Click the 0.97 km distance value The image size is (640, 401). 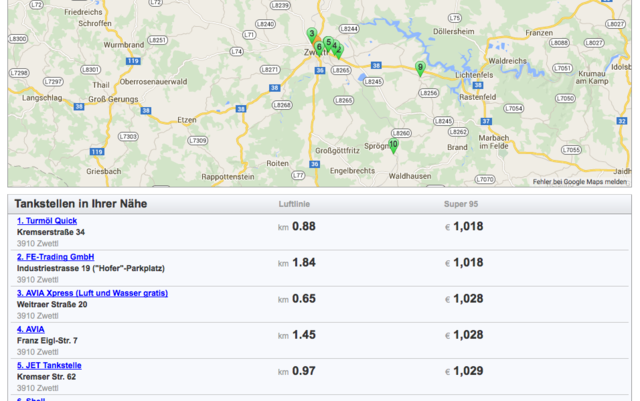(x=304, y=371)
